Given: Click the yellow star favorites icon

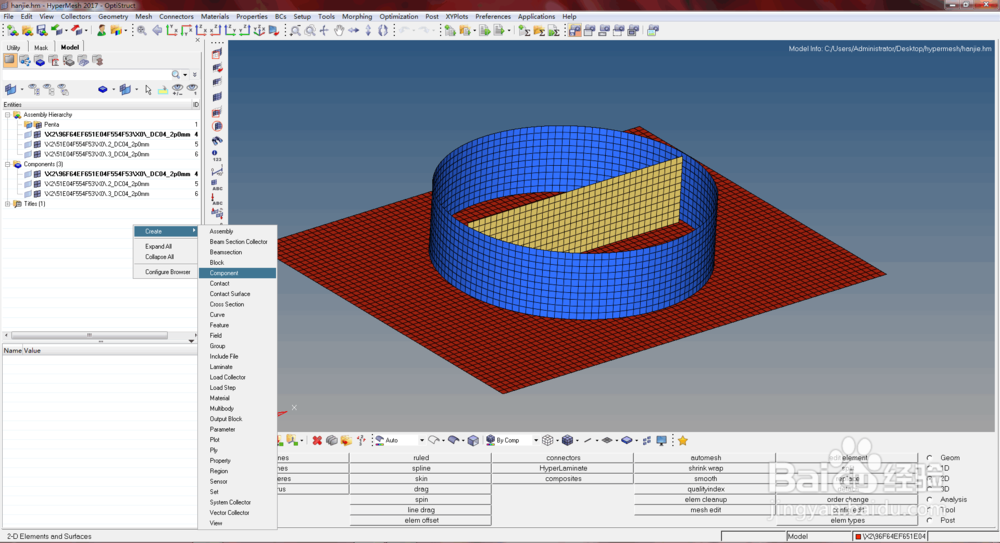Looking at the screenshot, I should pos(683,440).
